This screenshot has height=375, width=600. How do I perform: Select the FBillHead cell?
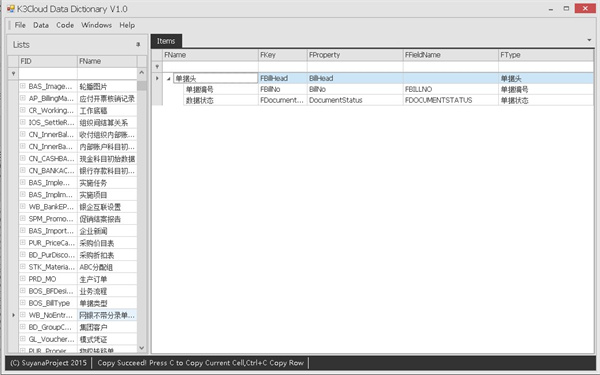click(x=282, y=78)
